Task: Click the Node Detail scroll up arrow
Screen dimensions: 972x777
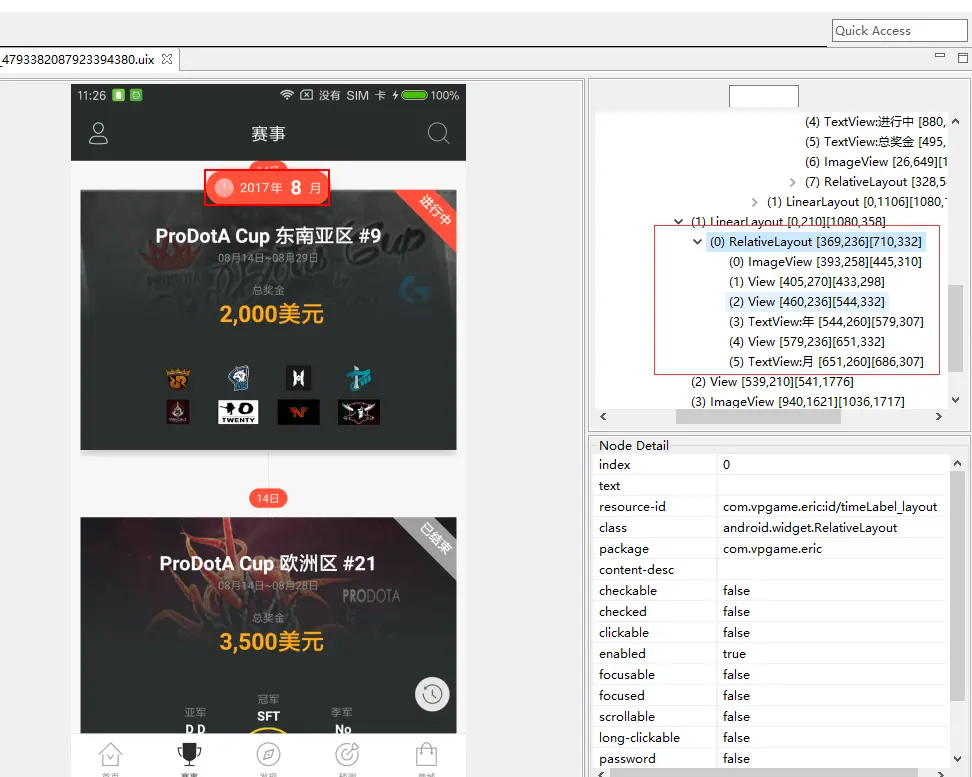Action: [957, 463]
